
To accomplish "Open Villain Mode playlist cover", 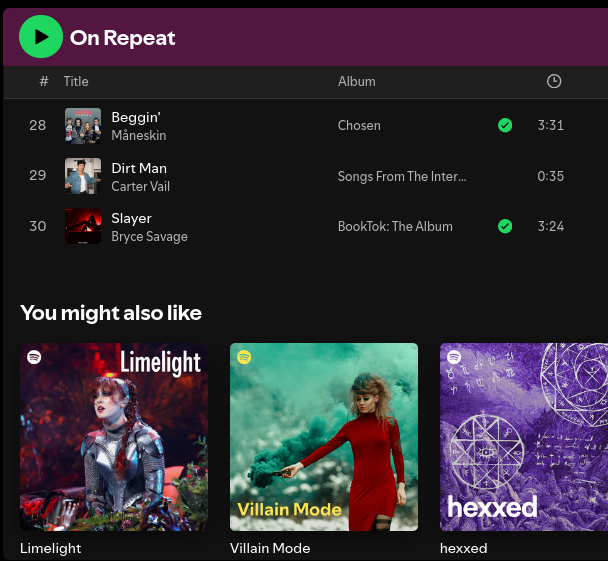I will (324, 437).
